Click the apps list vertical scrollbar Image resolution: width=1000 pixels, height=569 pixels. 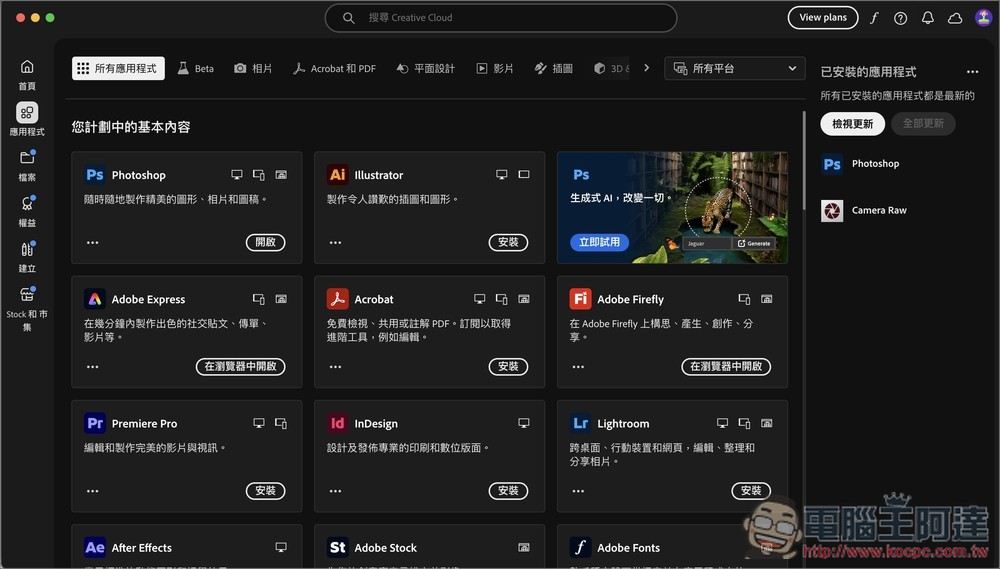[804, 163]
